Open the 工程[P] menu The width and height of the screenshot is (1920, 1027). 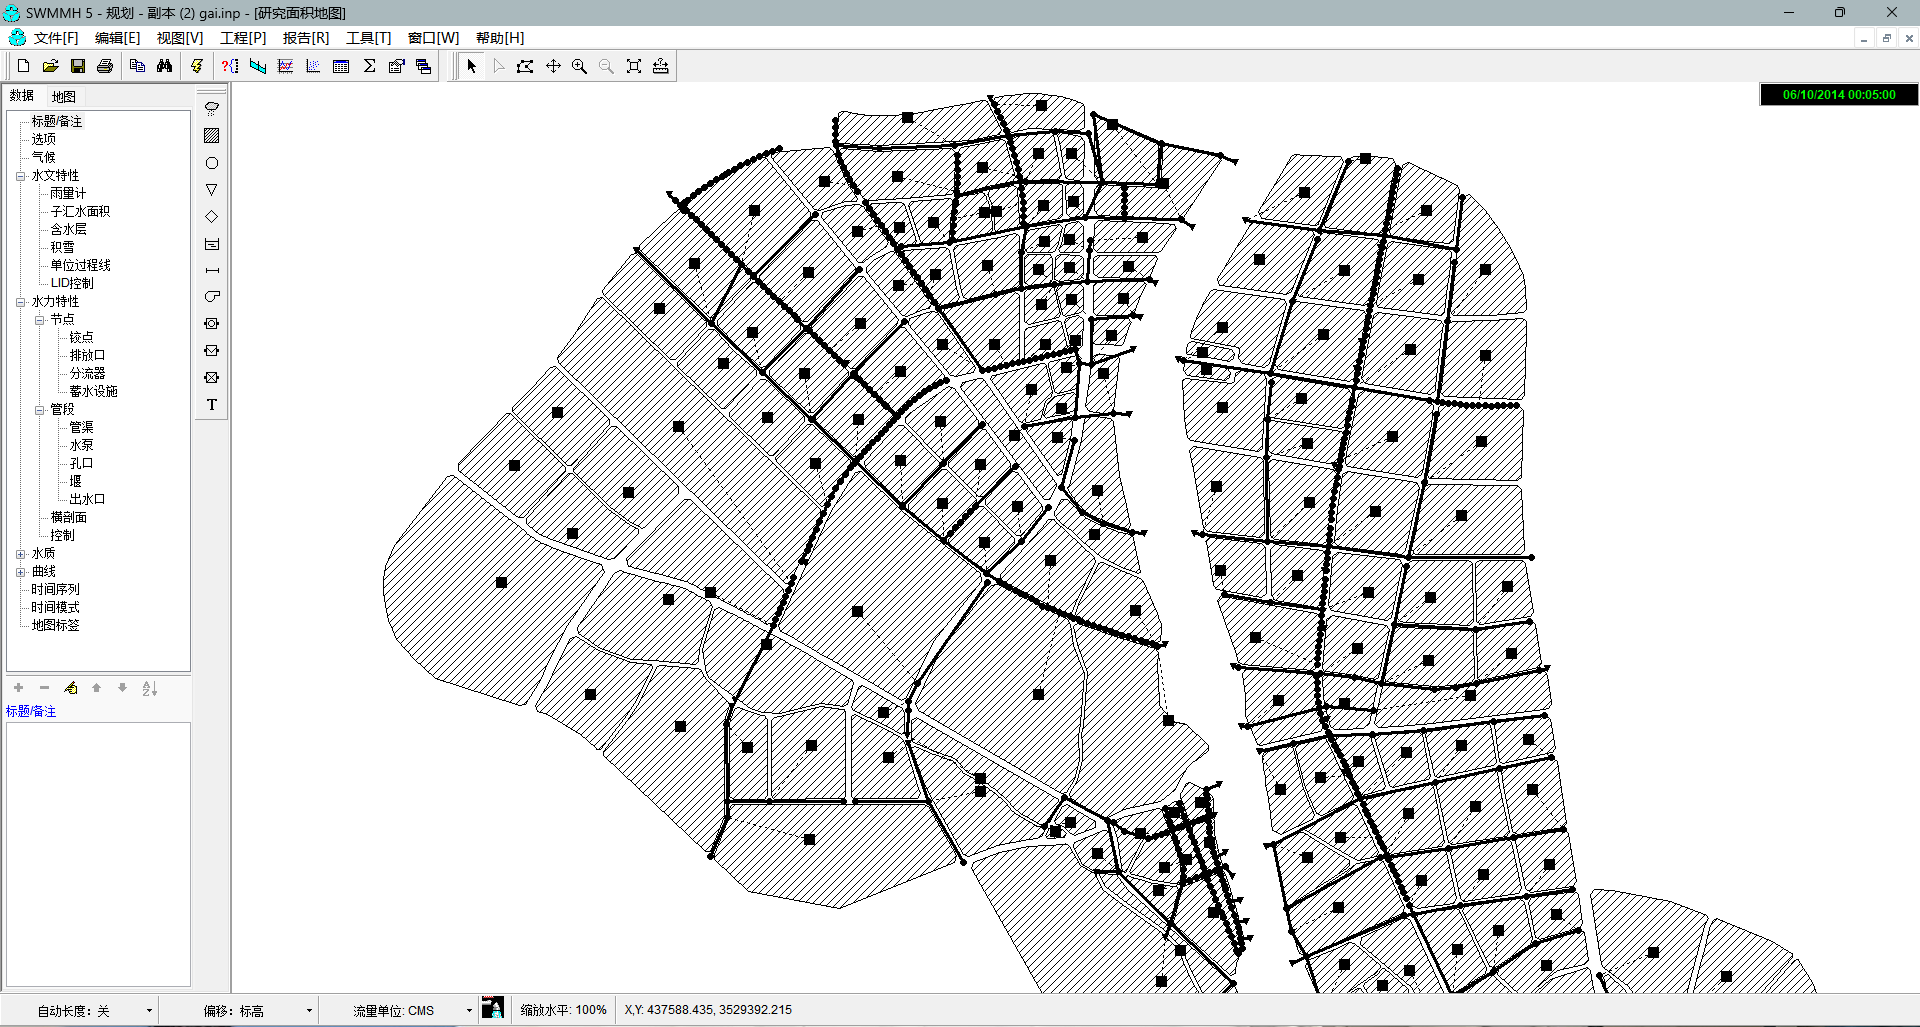243,38
